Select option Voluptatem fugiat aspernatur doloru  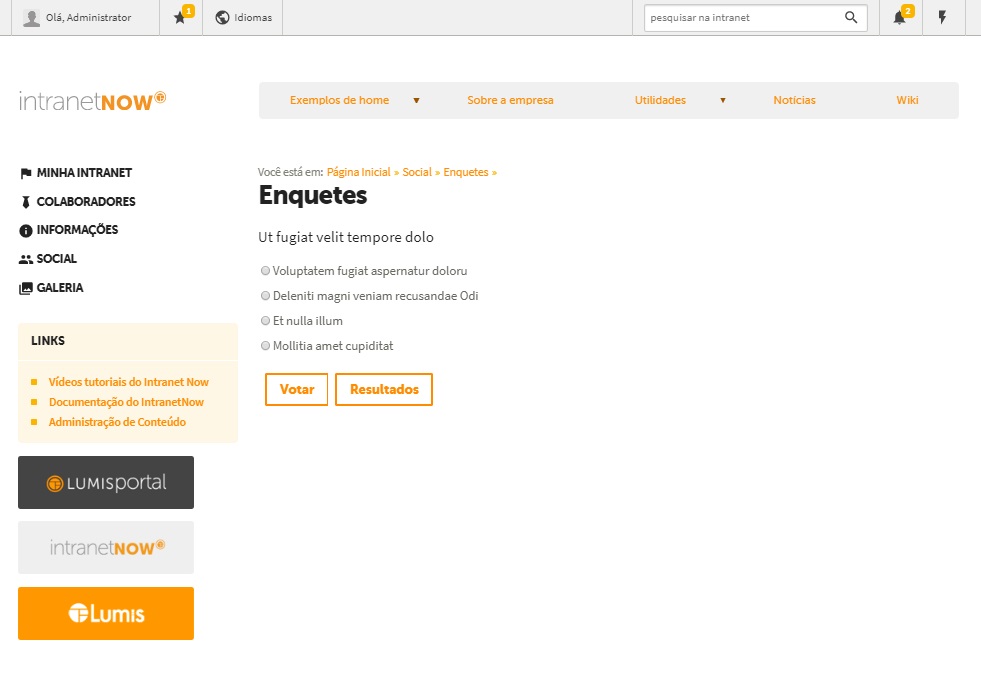[265, 270]
